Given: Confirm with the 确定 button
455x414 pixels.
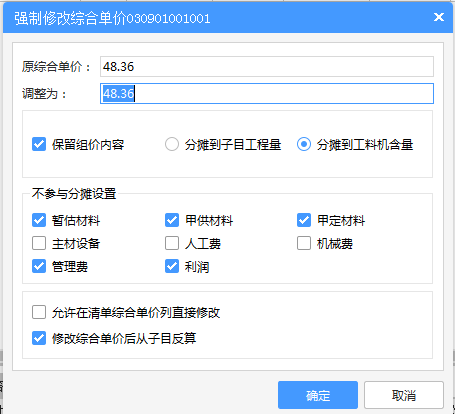Looking at the screenshot, I should click(318, 395).
